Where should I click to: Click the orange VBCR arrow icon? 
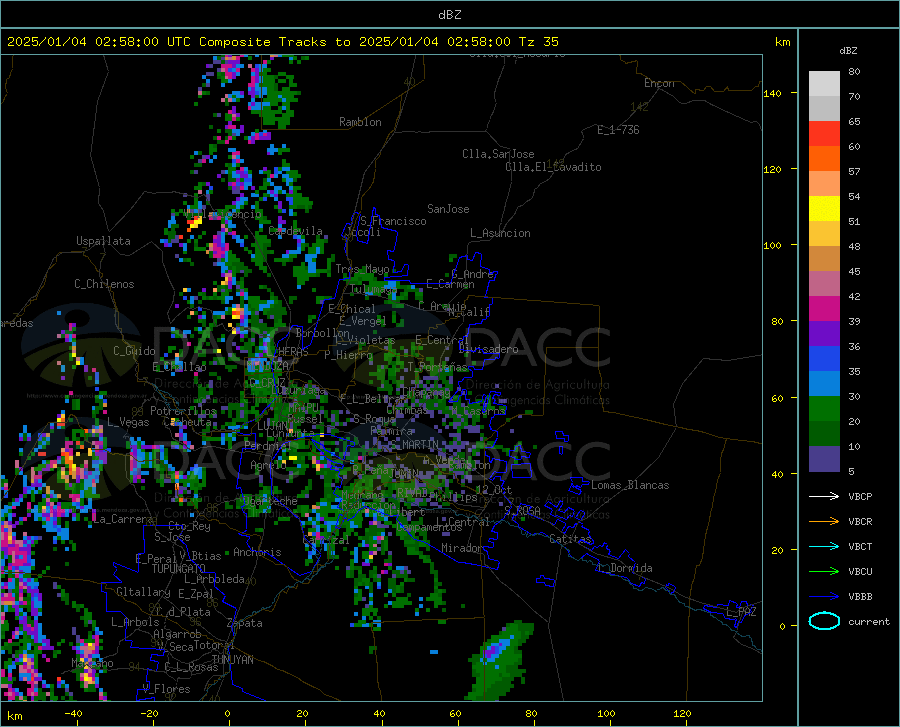pos(824,521)
